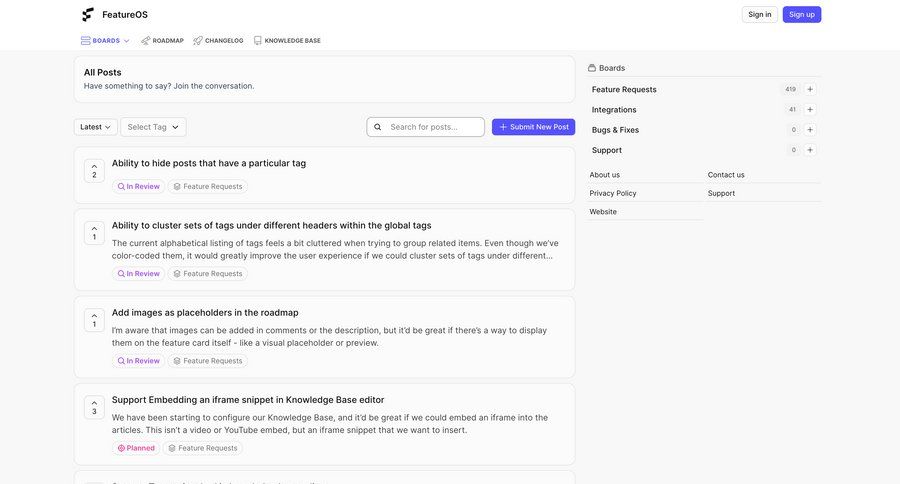
Task: Click plus icon next to Bugs & Fixes
Action: tap(810, 130)
